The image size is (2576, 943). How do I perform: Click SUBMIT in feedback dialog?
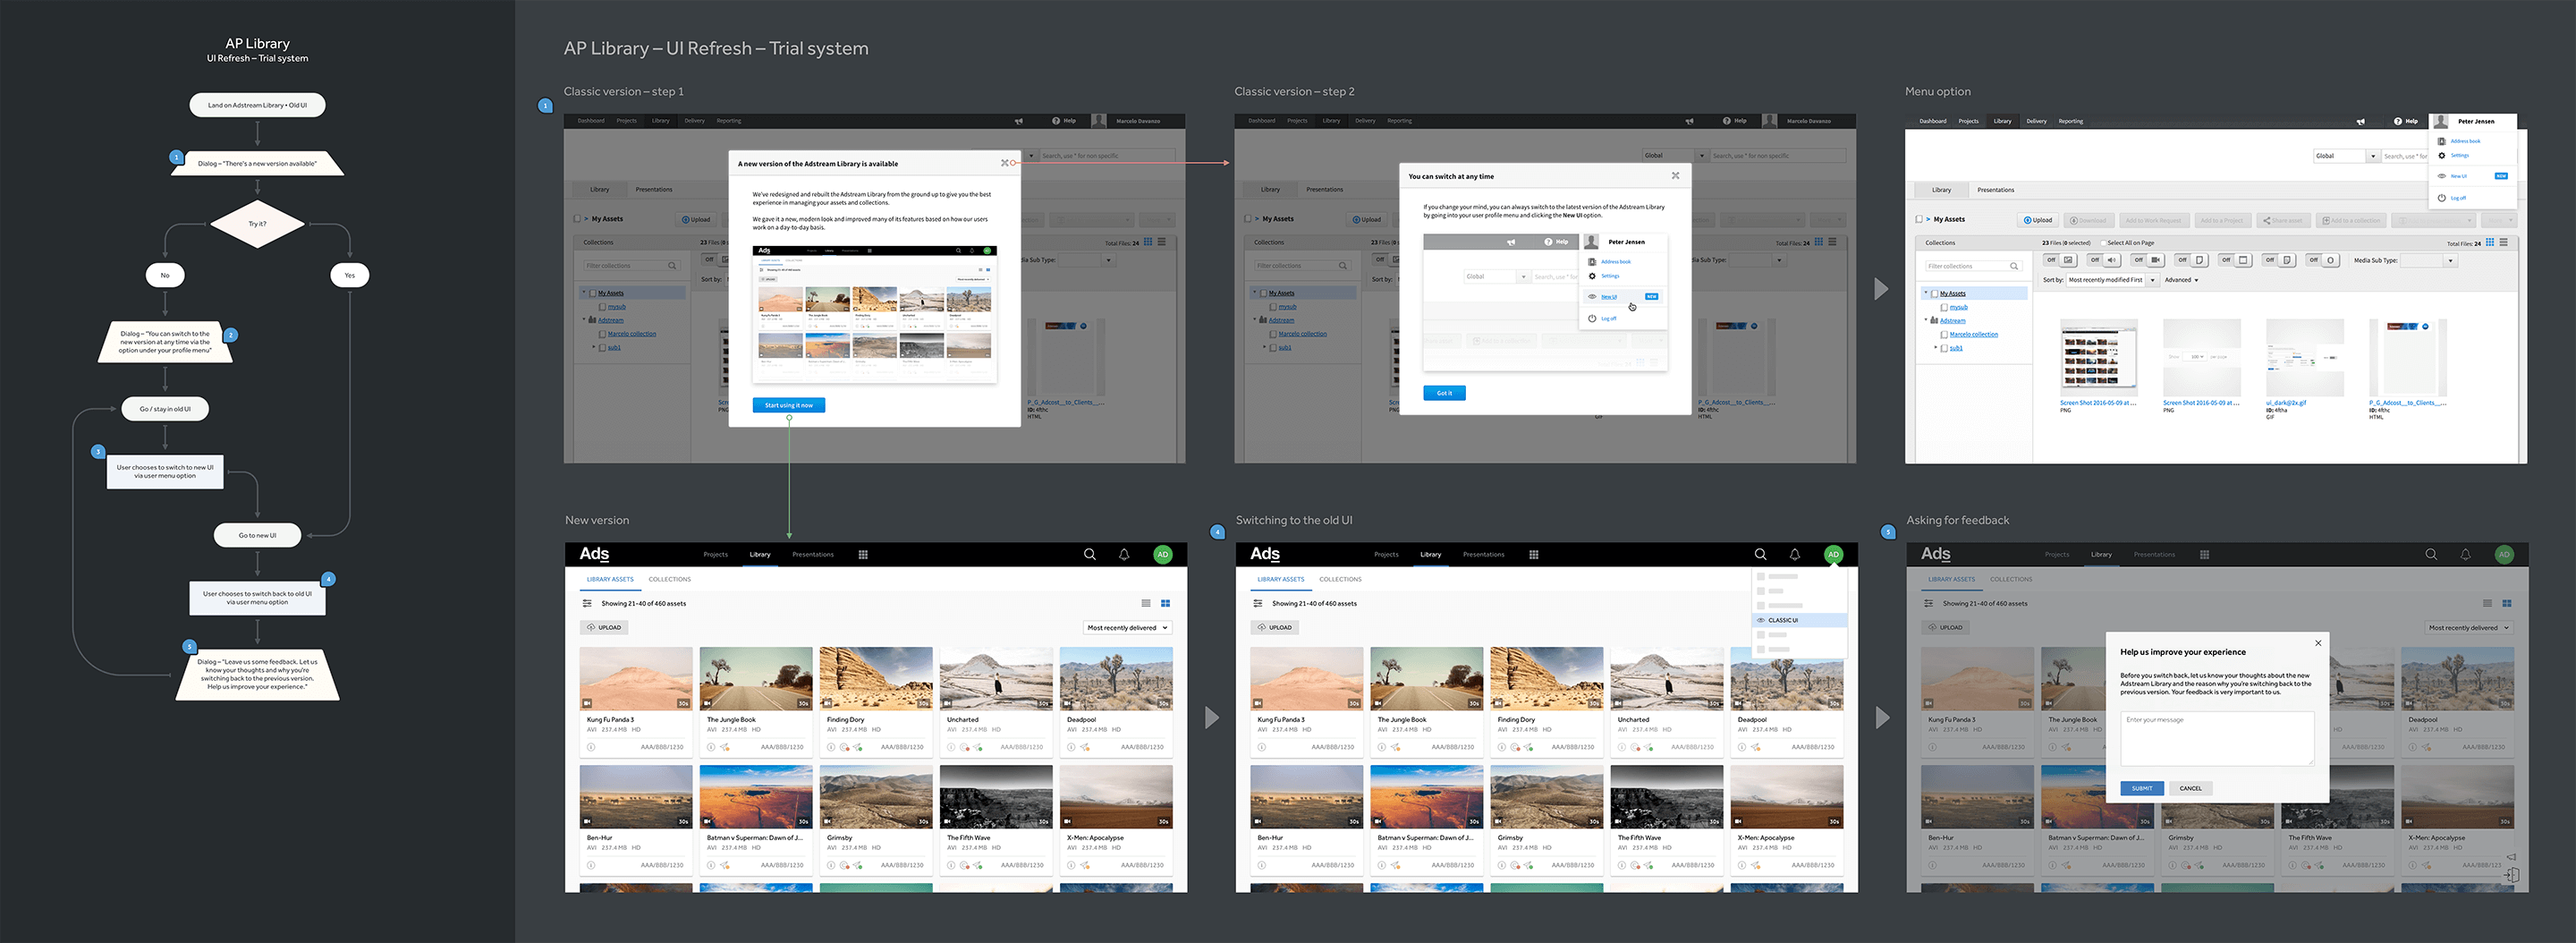tap(2142, 788)
